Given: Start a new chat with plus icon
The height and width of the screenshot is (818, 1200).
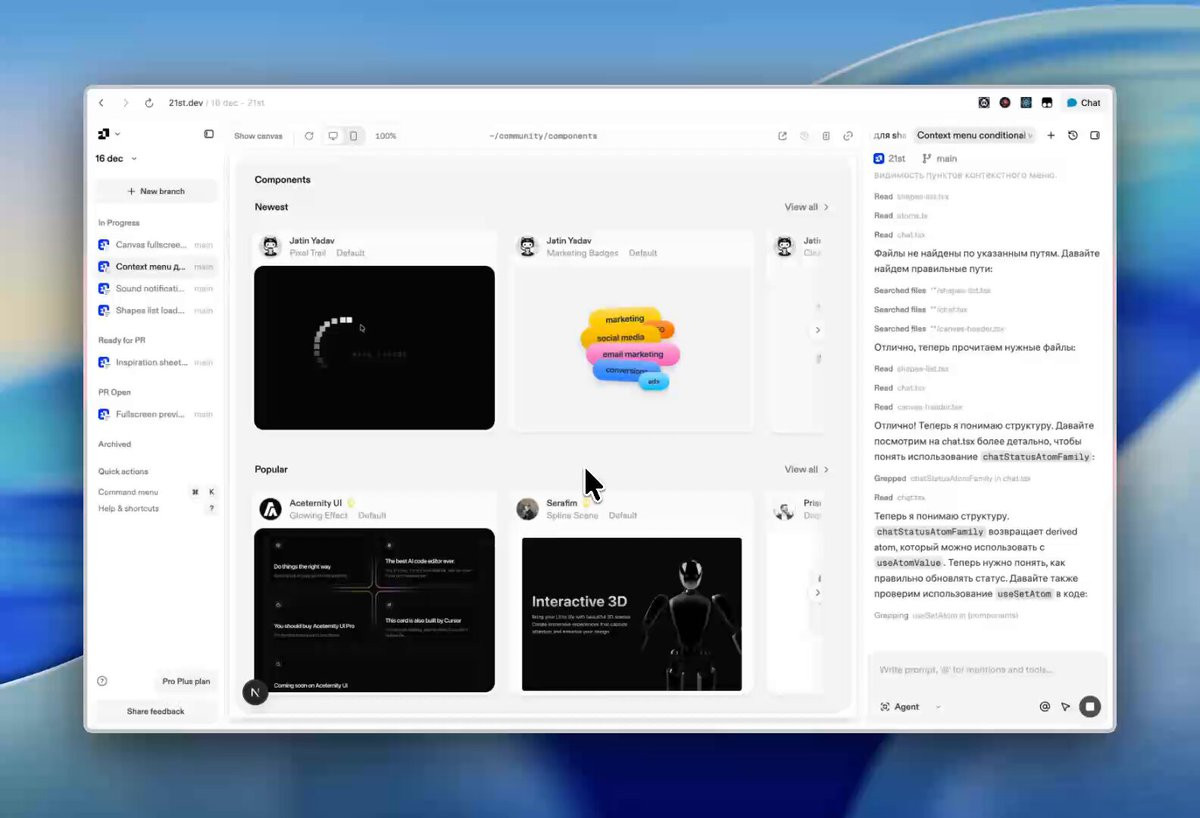Looking at the screenshot, I should [x=1051, y=135].
